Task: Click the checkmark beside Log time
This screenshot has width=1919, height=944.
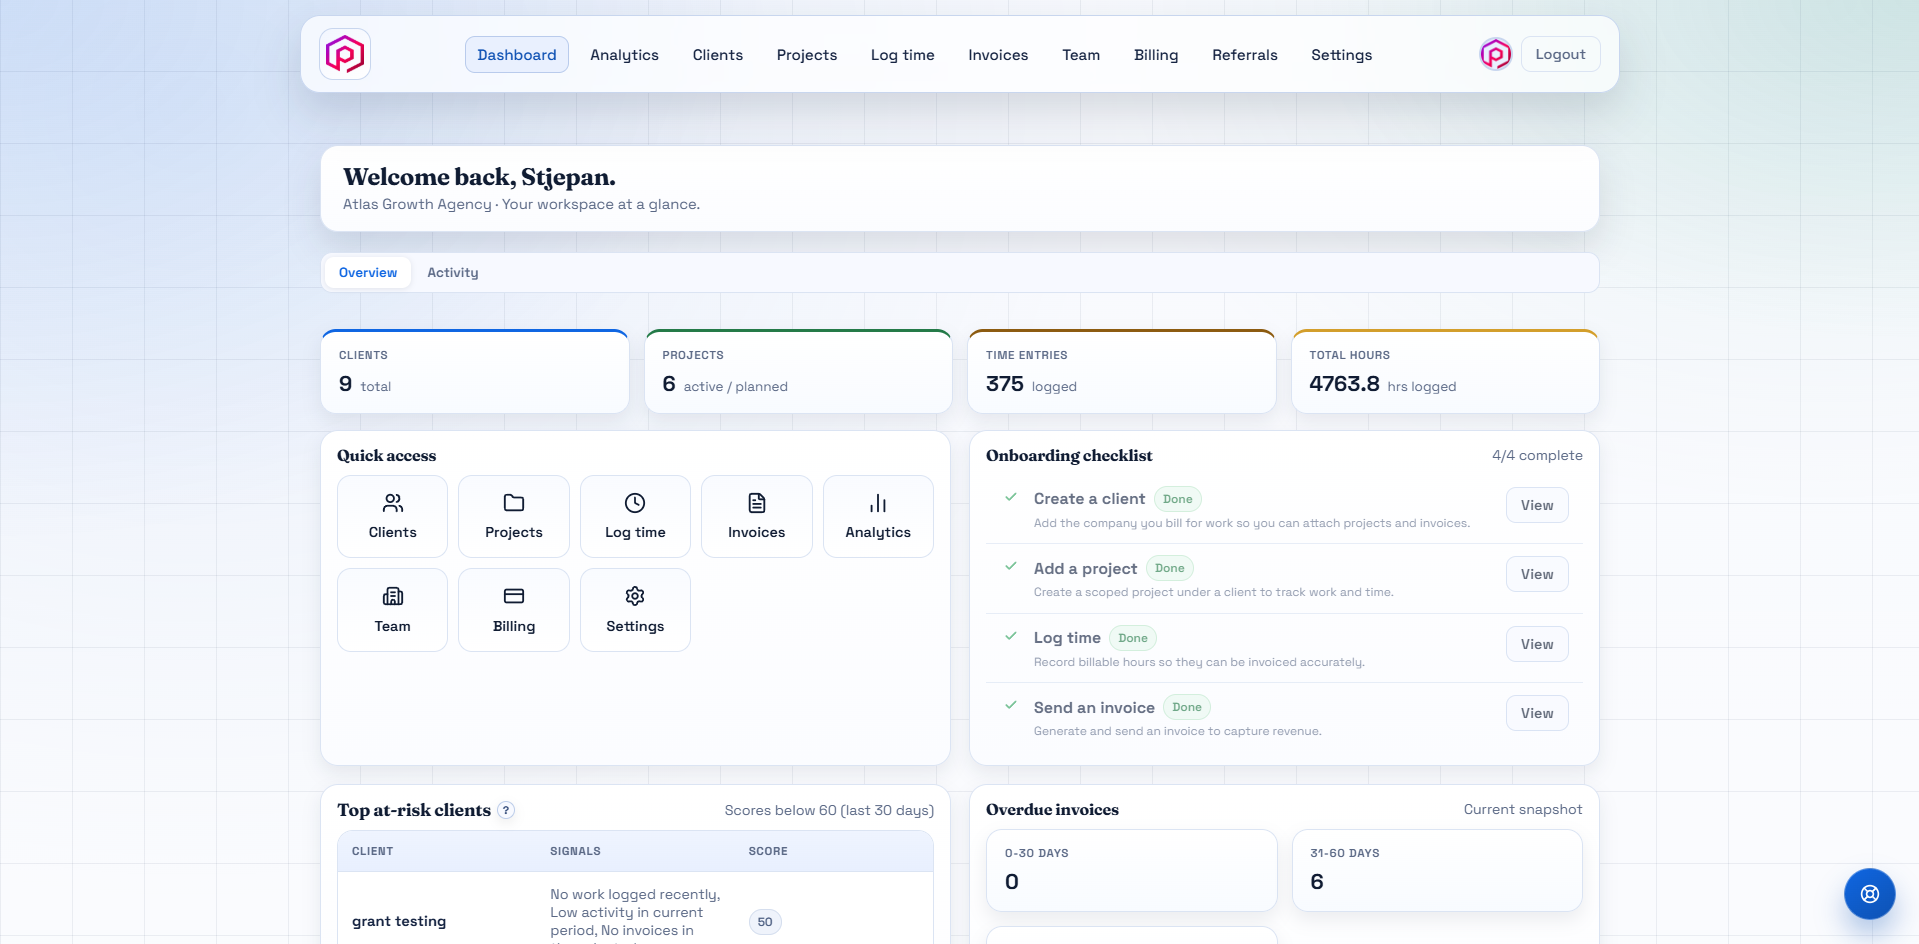Action: point(1011,637)
